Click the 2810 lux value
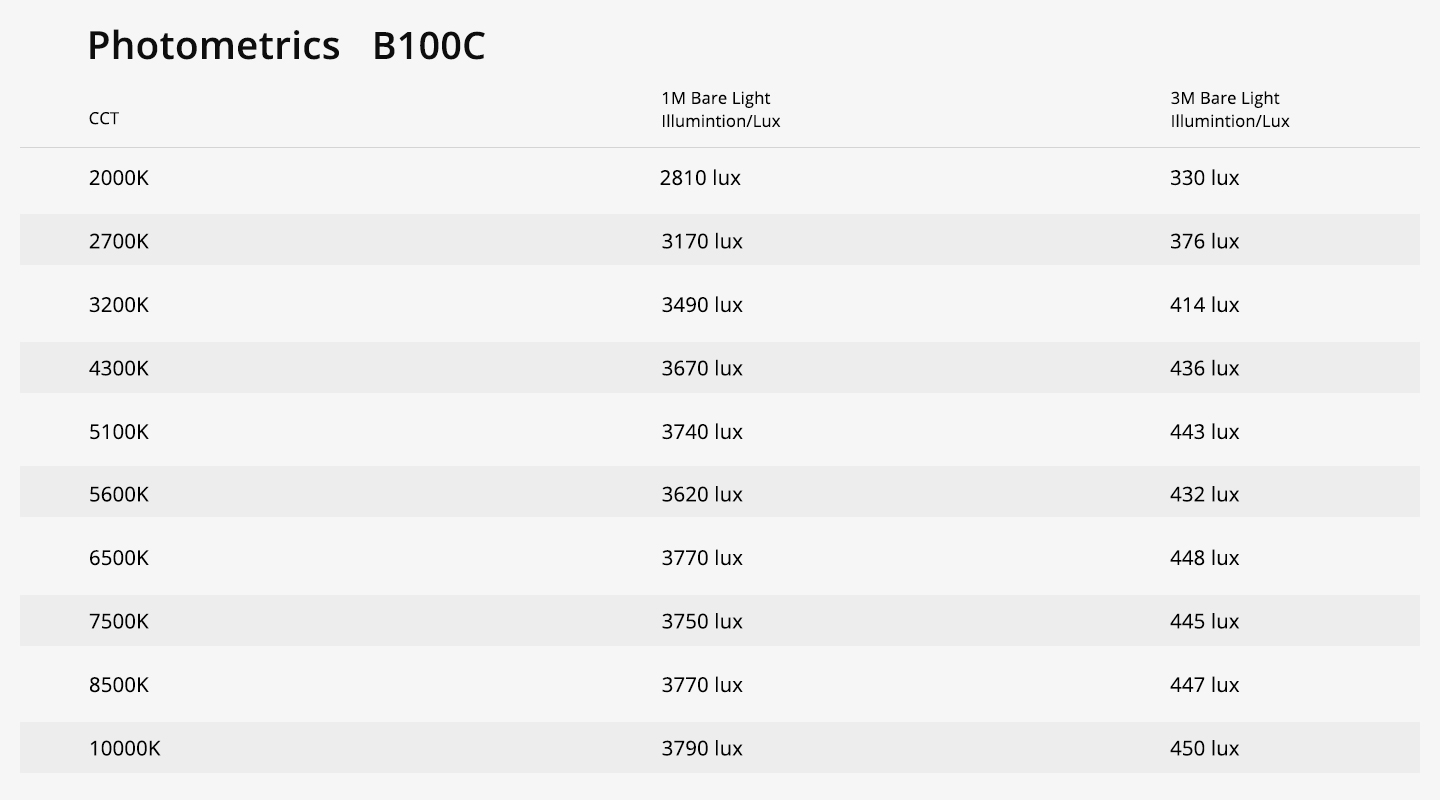 [x=700, y=178]
